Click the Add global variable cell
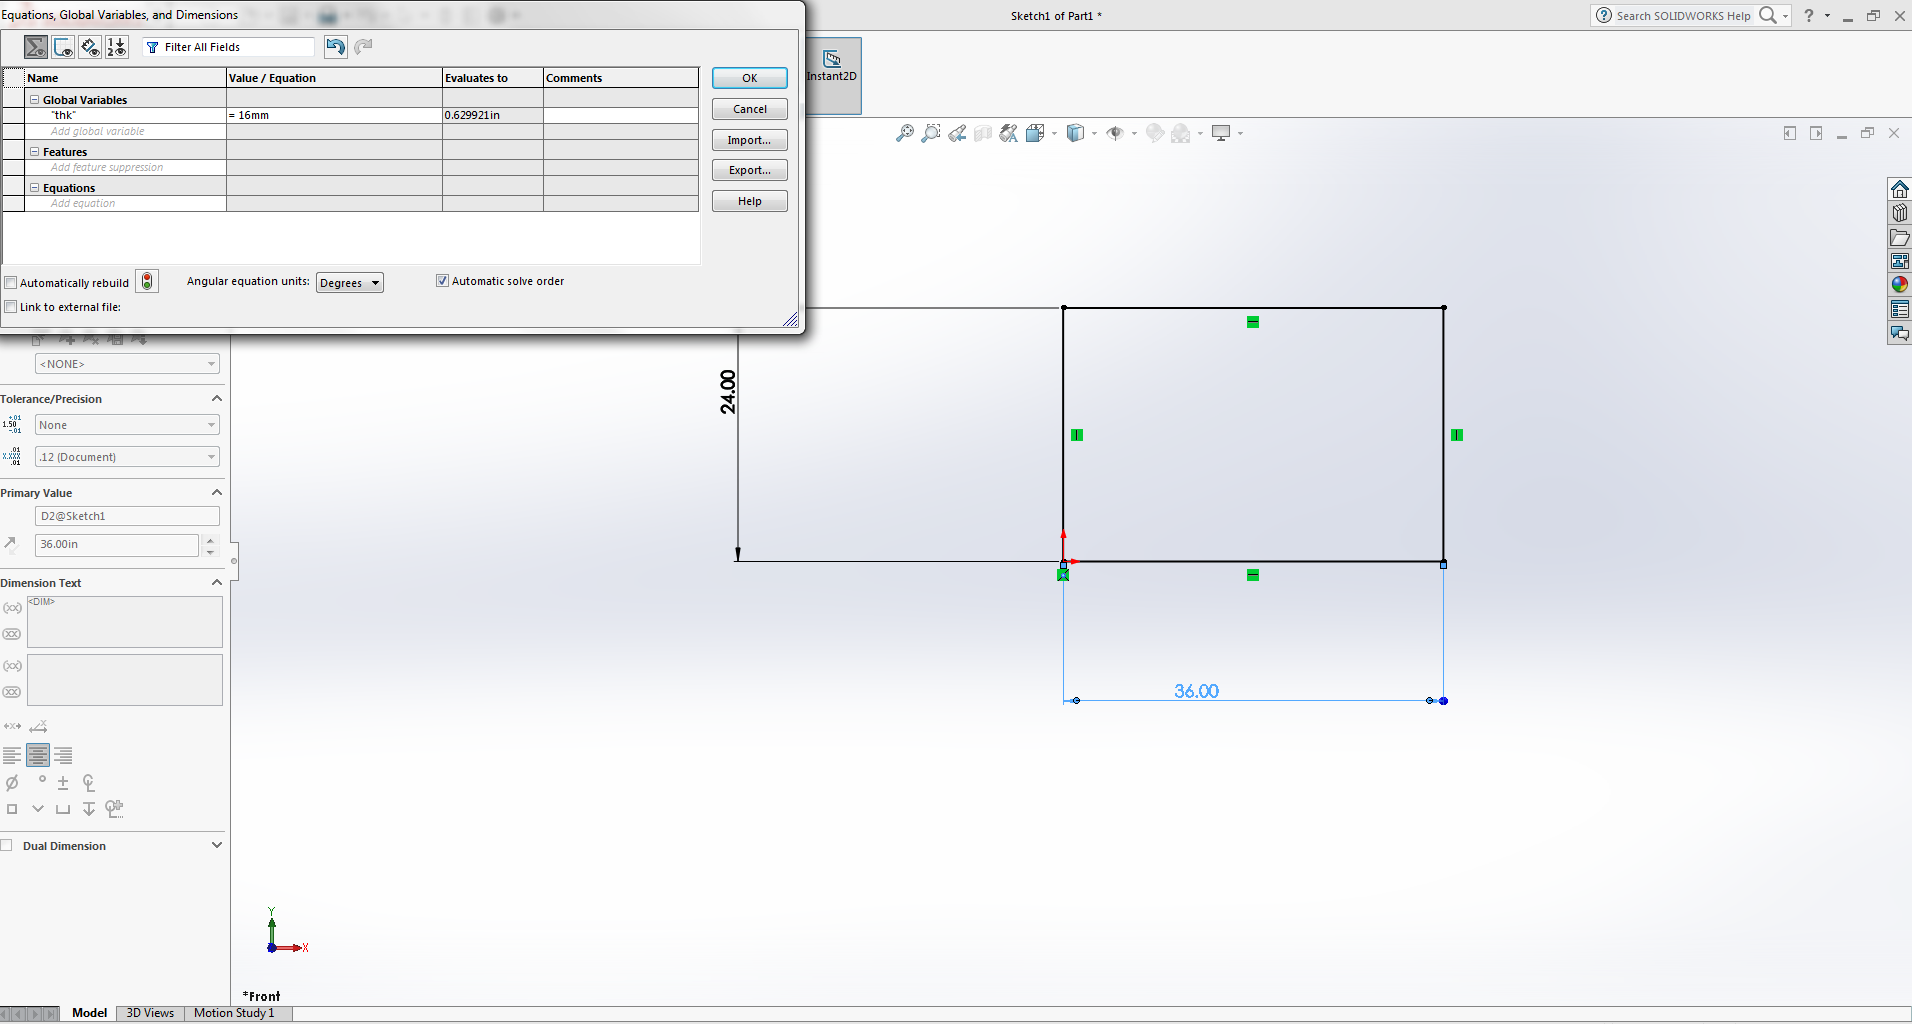Image resolution: width=1912 pixels, height=1024 pixels. (x=126, y=131)
